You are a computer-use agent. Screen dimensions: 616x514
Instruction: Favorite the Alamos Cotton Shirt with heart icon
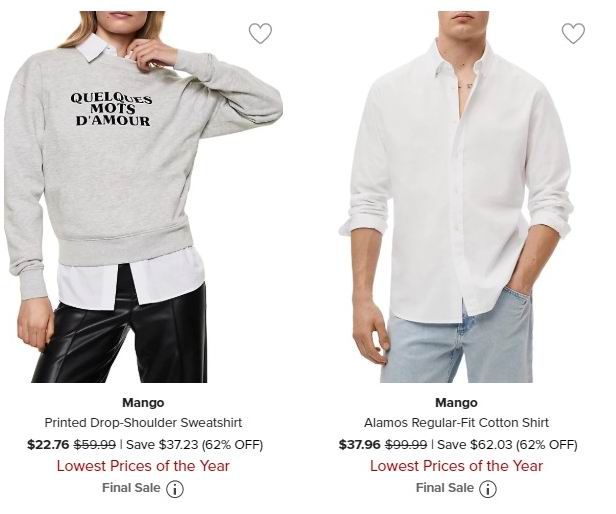coord(573,33)
